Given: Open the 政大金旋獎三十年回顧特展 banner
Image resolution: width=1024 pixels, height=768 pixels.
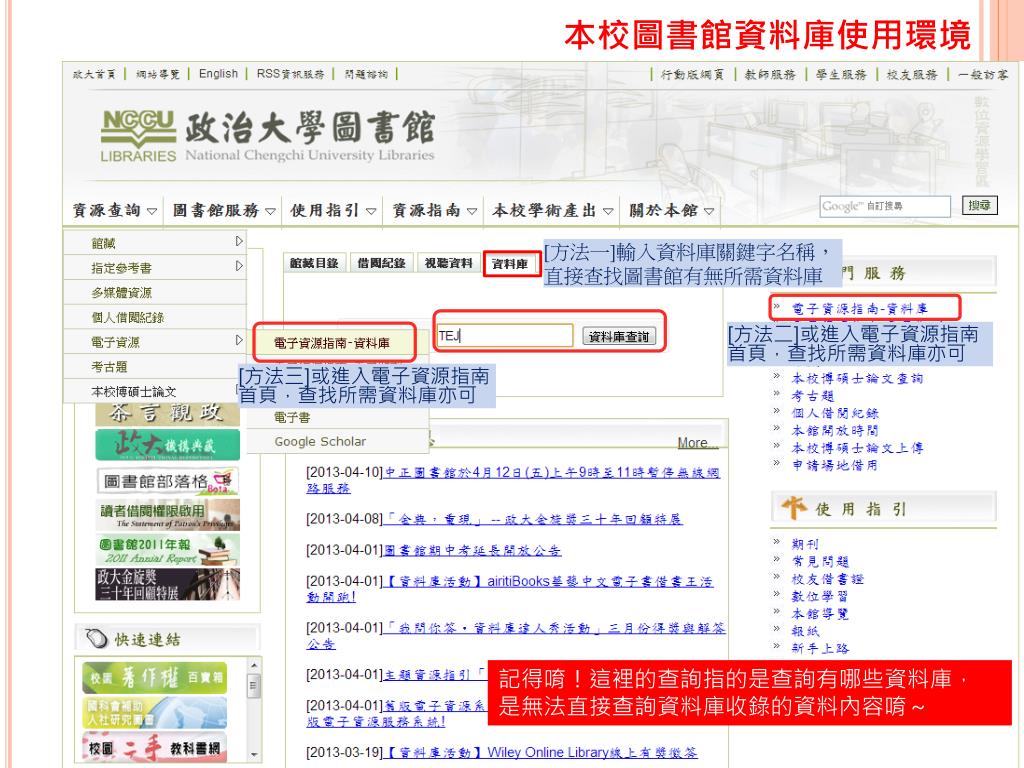Looking at the screenshot, I should tap(167, 584).
